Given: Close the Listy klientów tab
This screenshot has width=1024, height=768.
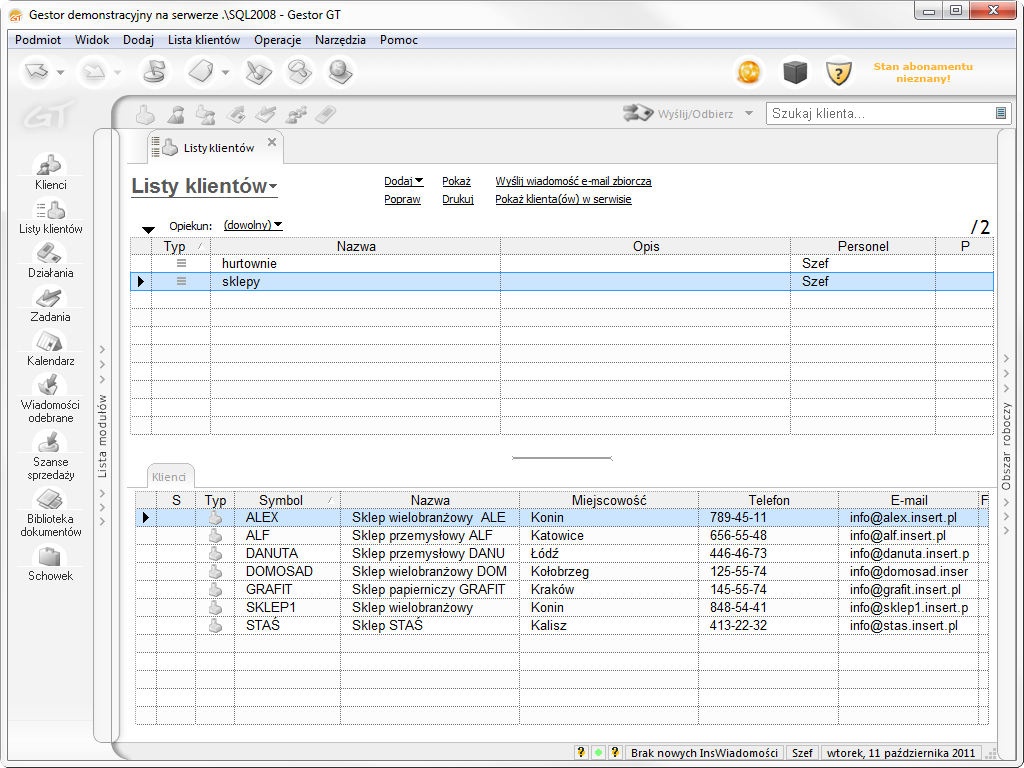Looking at the screenshot, I should (271, 143).
